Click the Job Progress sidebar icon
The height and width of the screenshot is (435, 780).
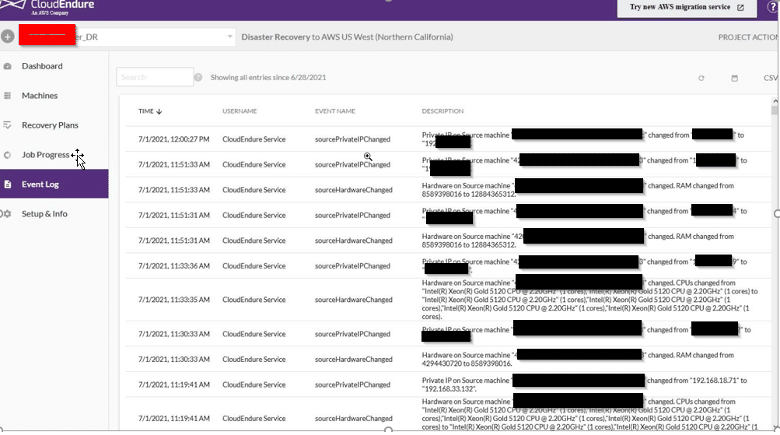[7, 155]
